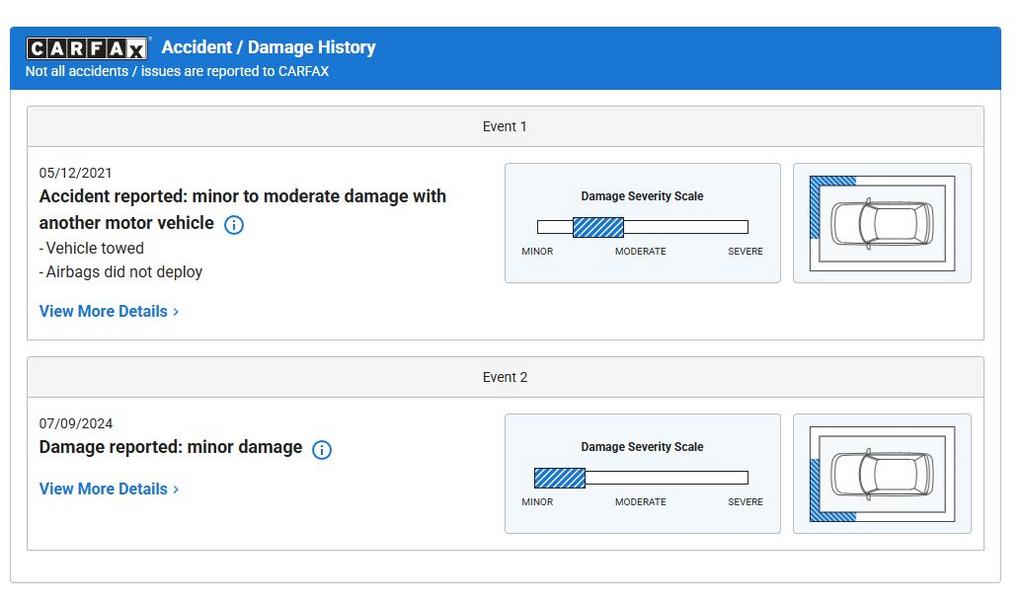Click the Event 1 section header bar
Image resolution: width=1024 pixels, height=602 pixels.
click(x=505, y=127)
